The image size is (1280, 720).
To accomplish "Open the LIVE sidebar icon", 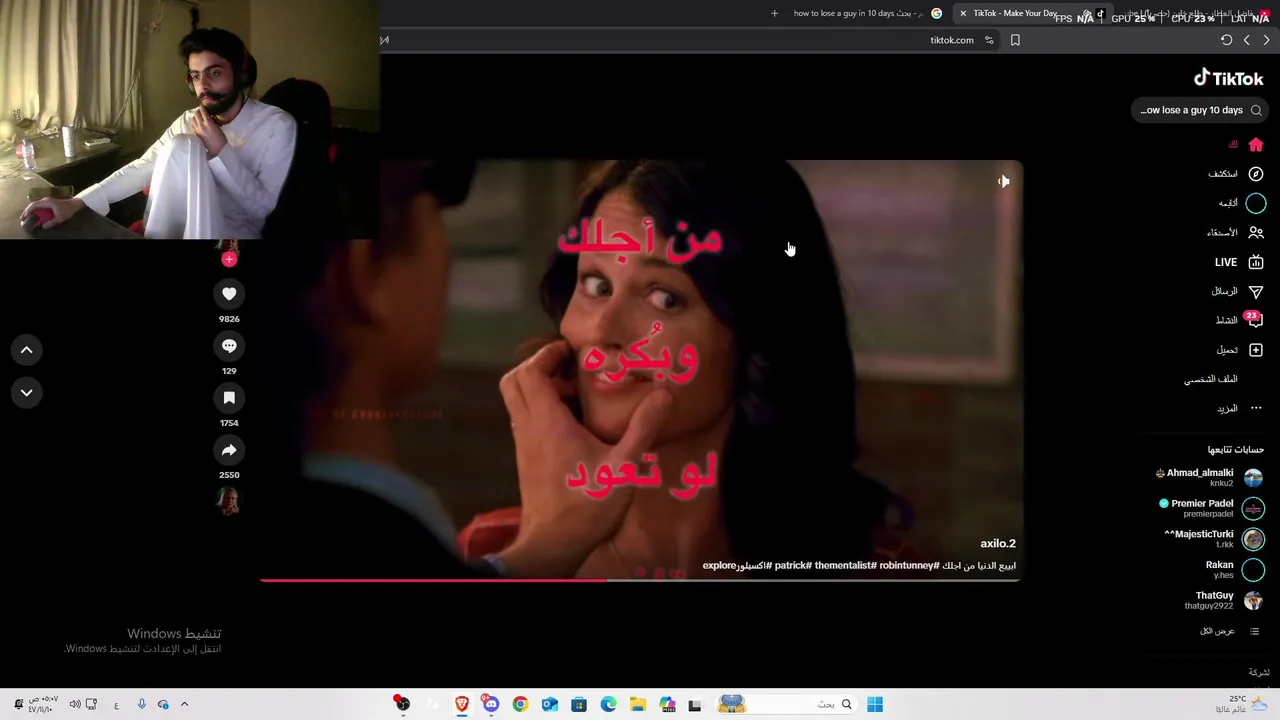I will (1256, 262).
